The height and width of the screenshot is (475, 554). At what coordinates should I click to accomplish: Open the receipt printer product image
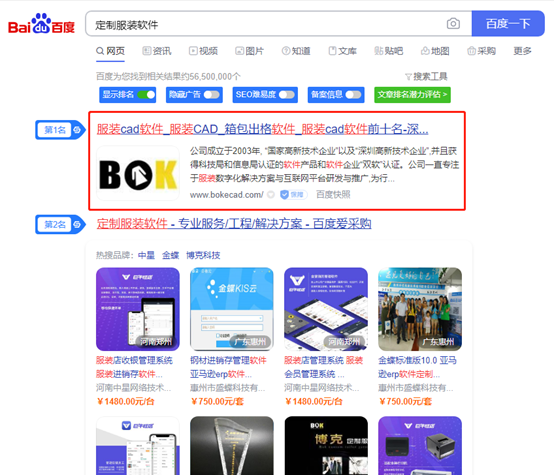coord(420,446)
